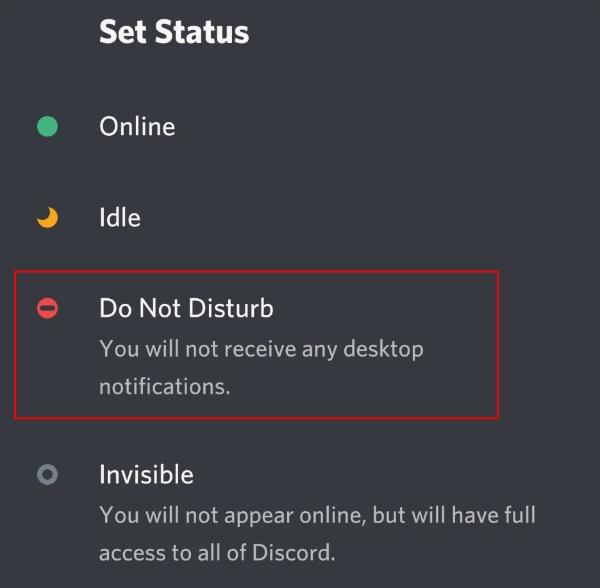Click the red Do Not Disturb icon
Image resolution: width=600 pixels, height=588 pixels.
pos(47,309)
